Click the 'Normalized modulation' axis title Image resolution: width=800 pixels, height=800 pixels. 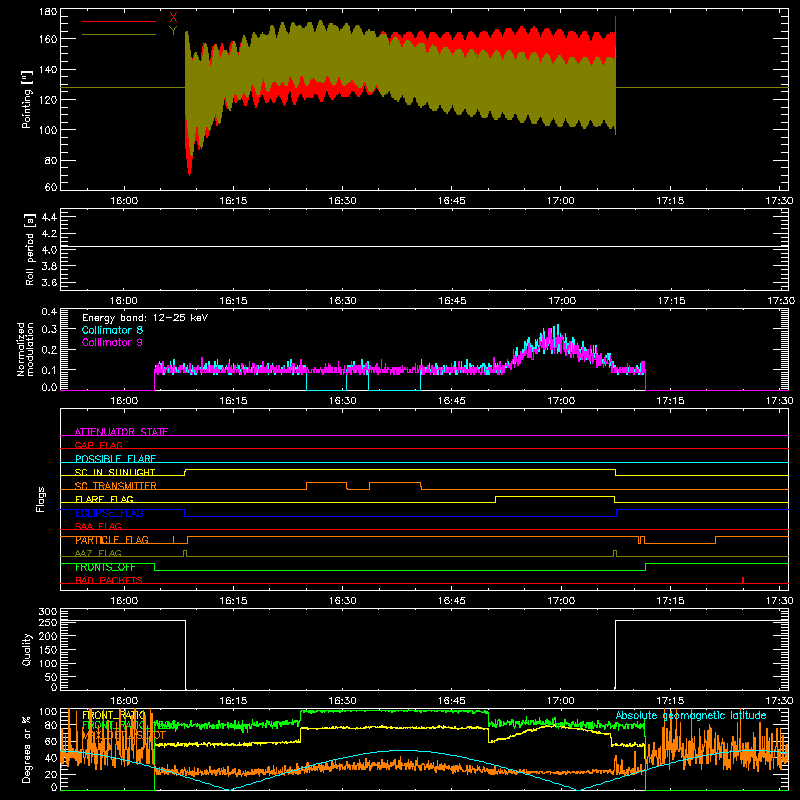(26, 349)
